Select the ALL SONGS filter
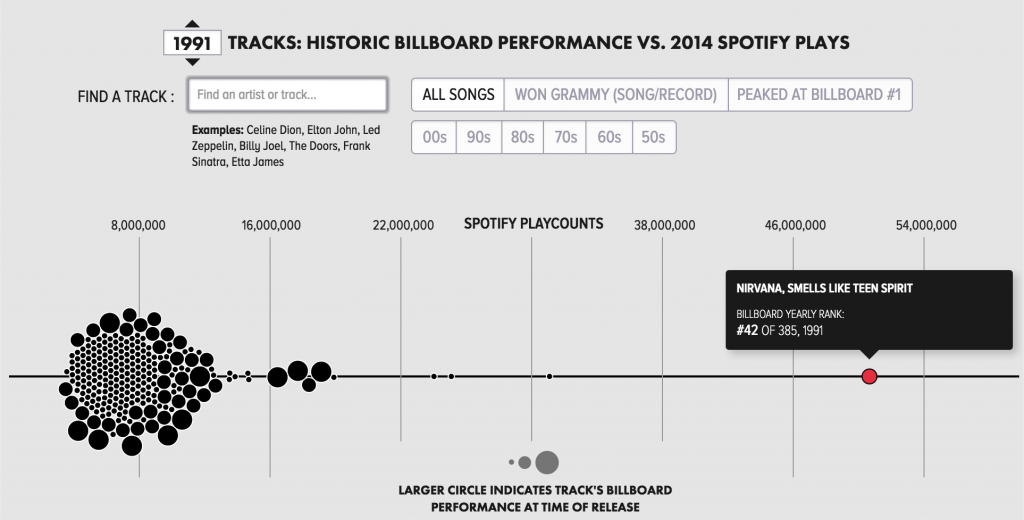Viewport: 1024px width, 520px height. tap(458, 95)
